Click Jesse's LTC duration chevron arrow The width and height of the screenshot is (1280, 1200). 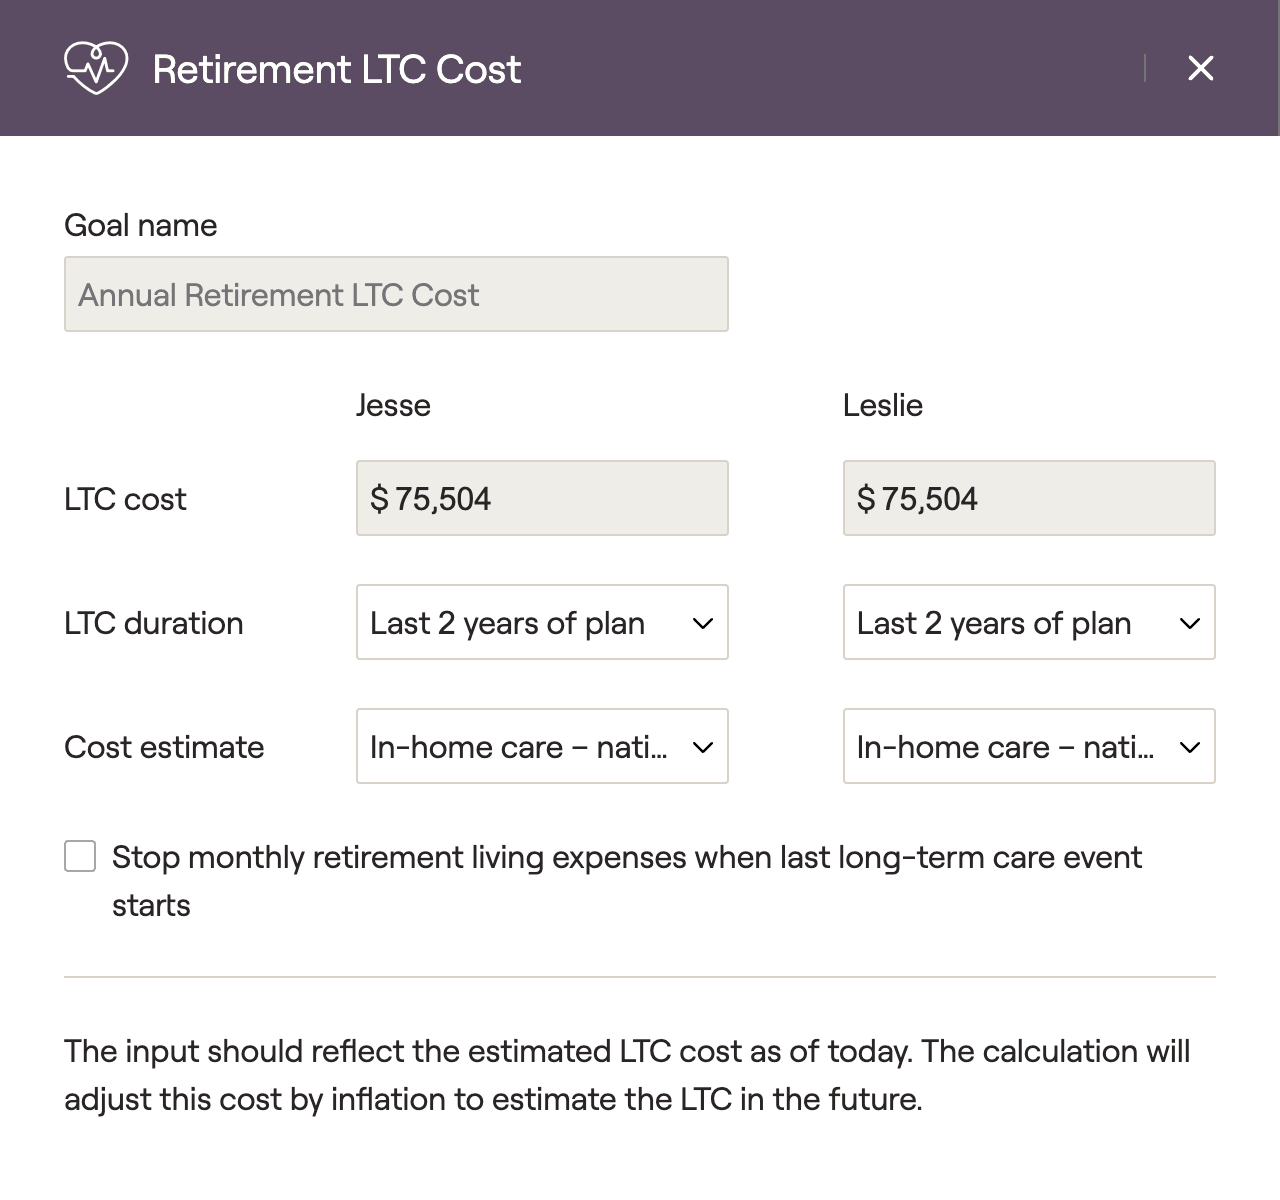pyautogui.click(x=703, y=623)
